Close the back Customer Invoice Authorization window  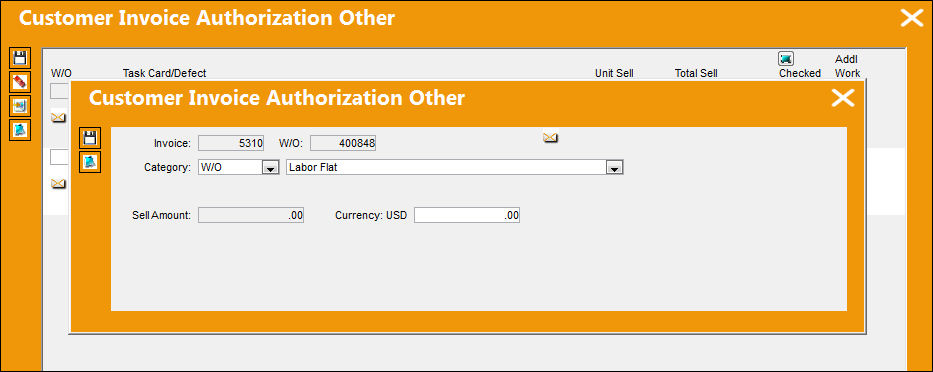coord(912,18)
